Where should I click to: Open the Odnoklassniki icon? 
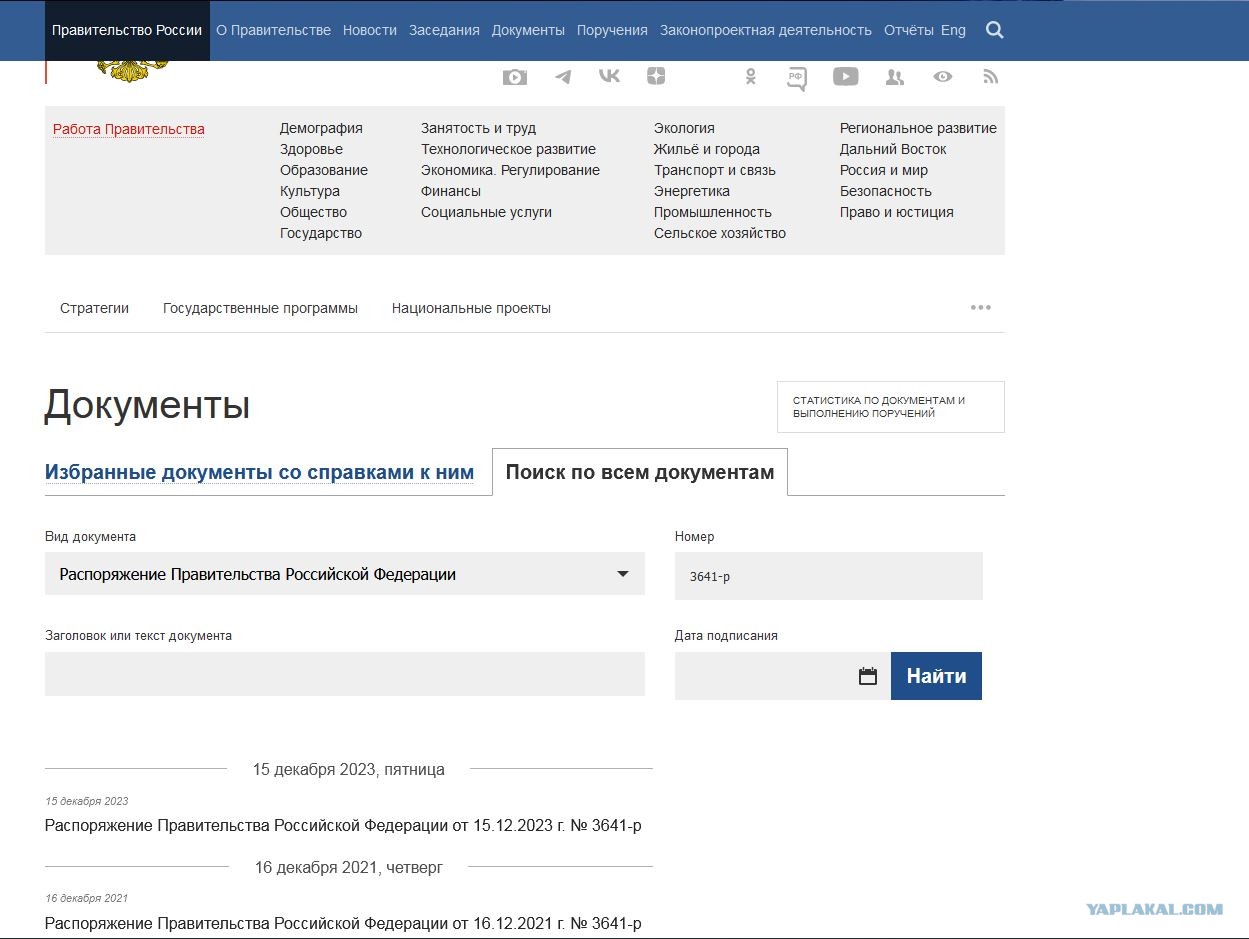751,77
